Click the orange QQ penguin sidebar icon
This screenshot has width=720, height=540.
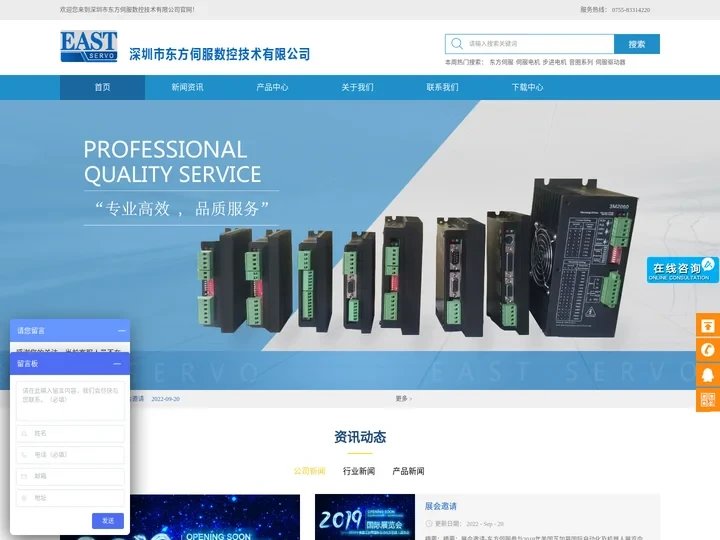[x=708, y=375]
